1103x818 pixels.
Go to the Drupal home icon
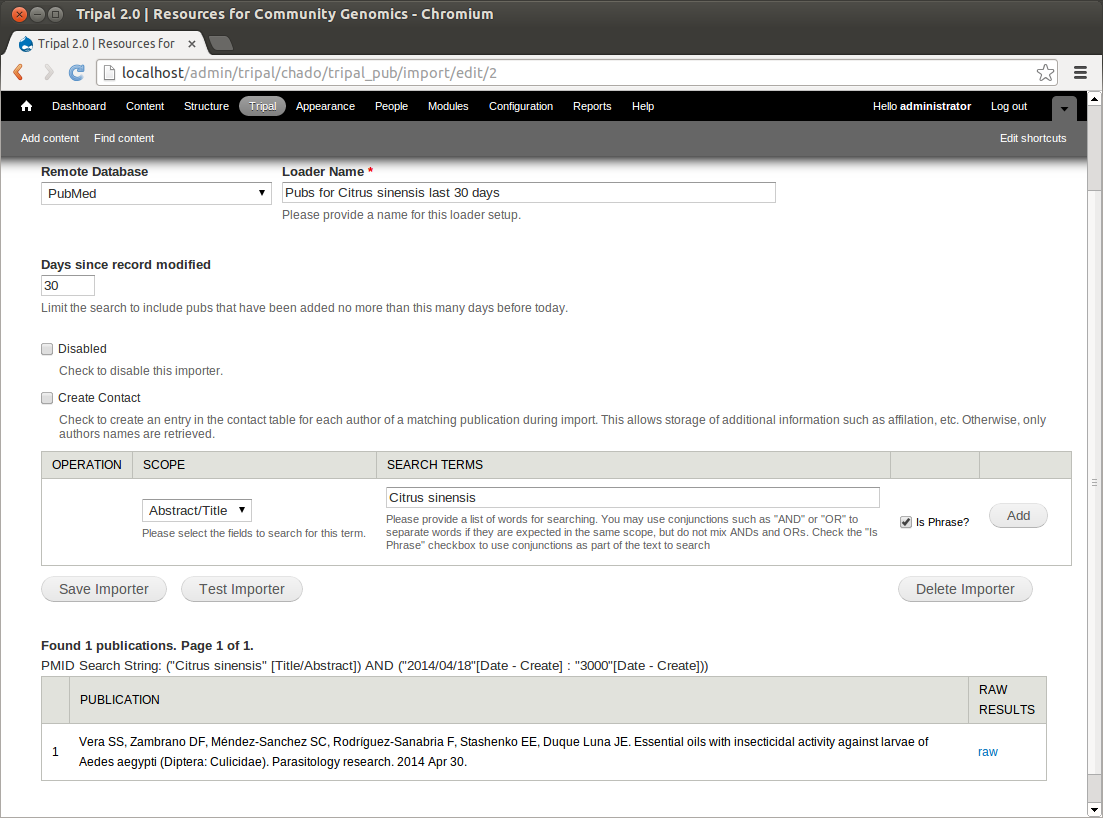(27, 106)
